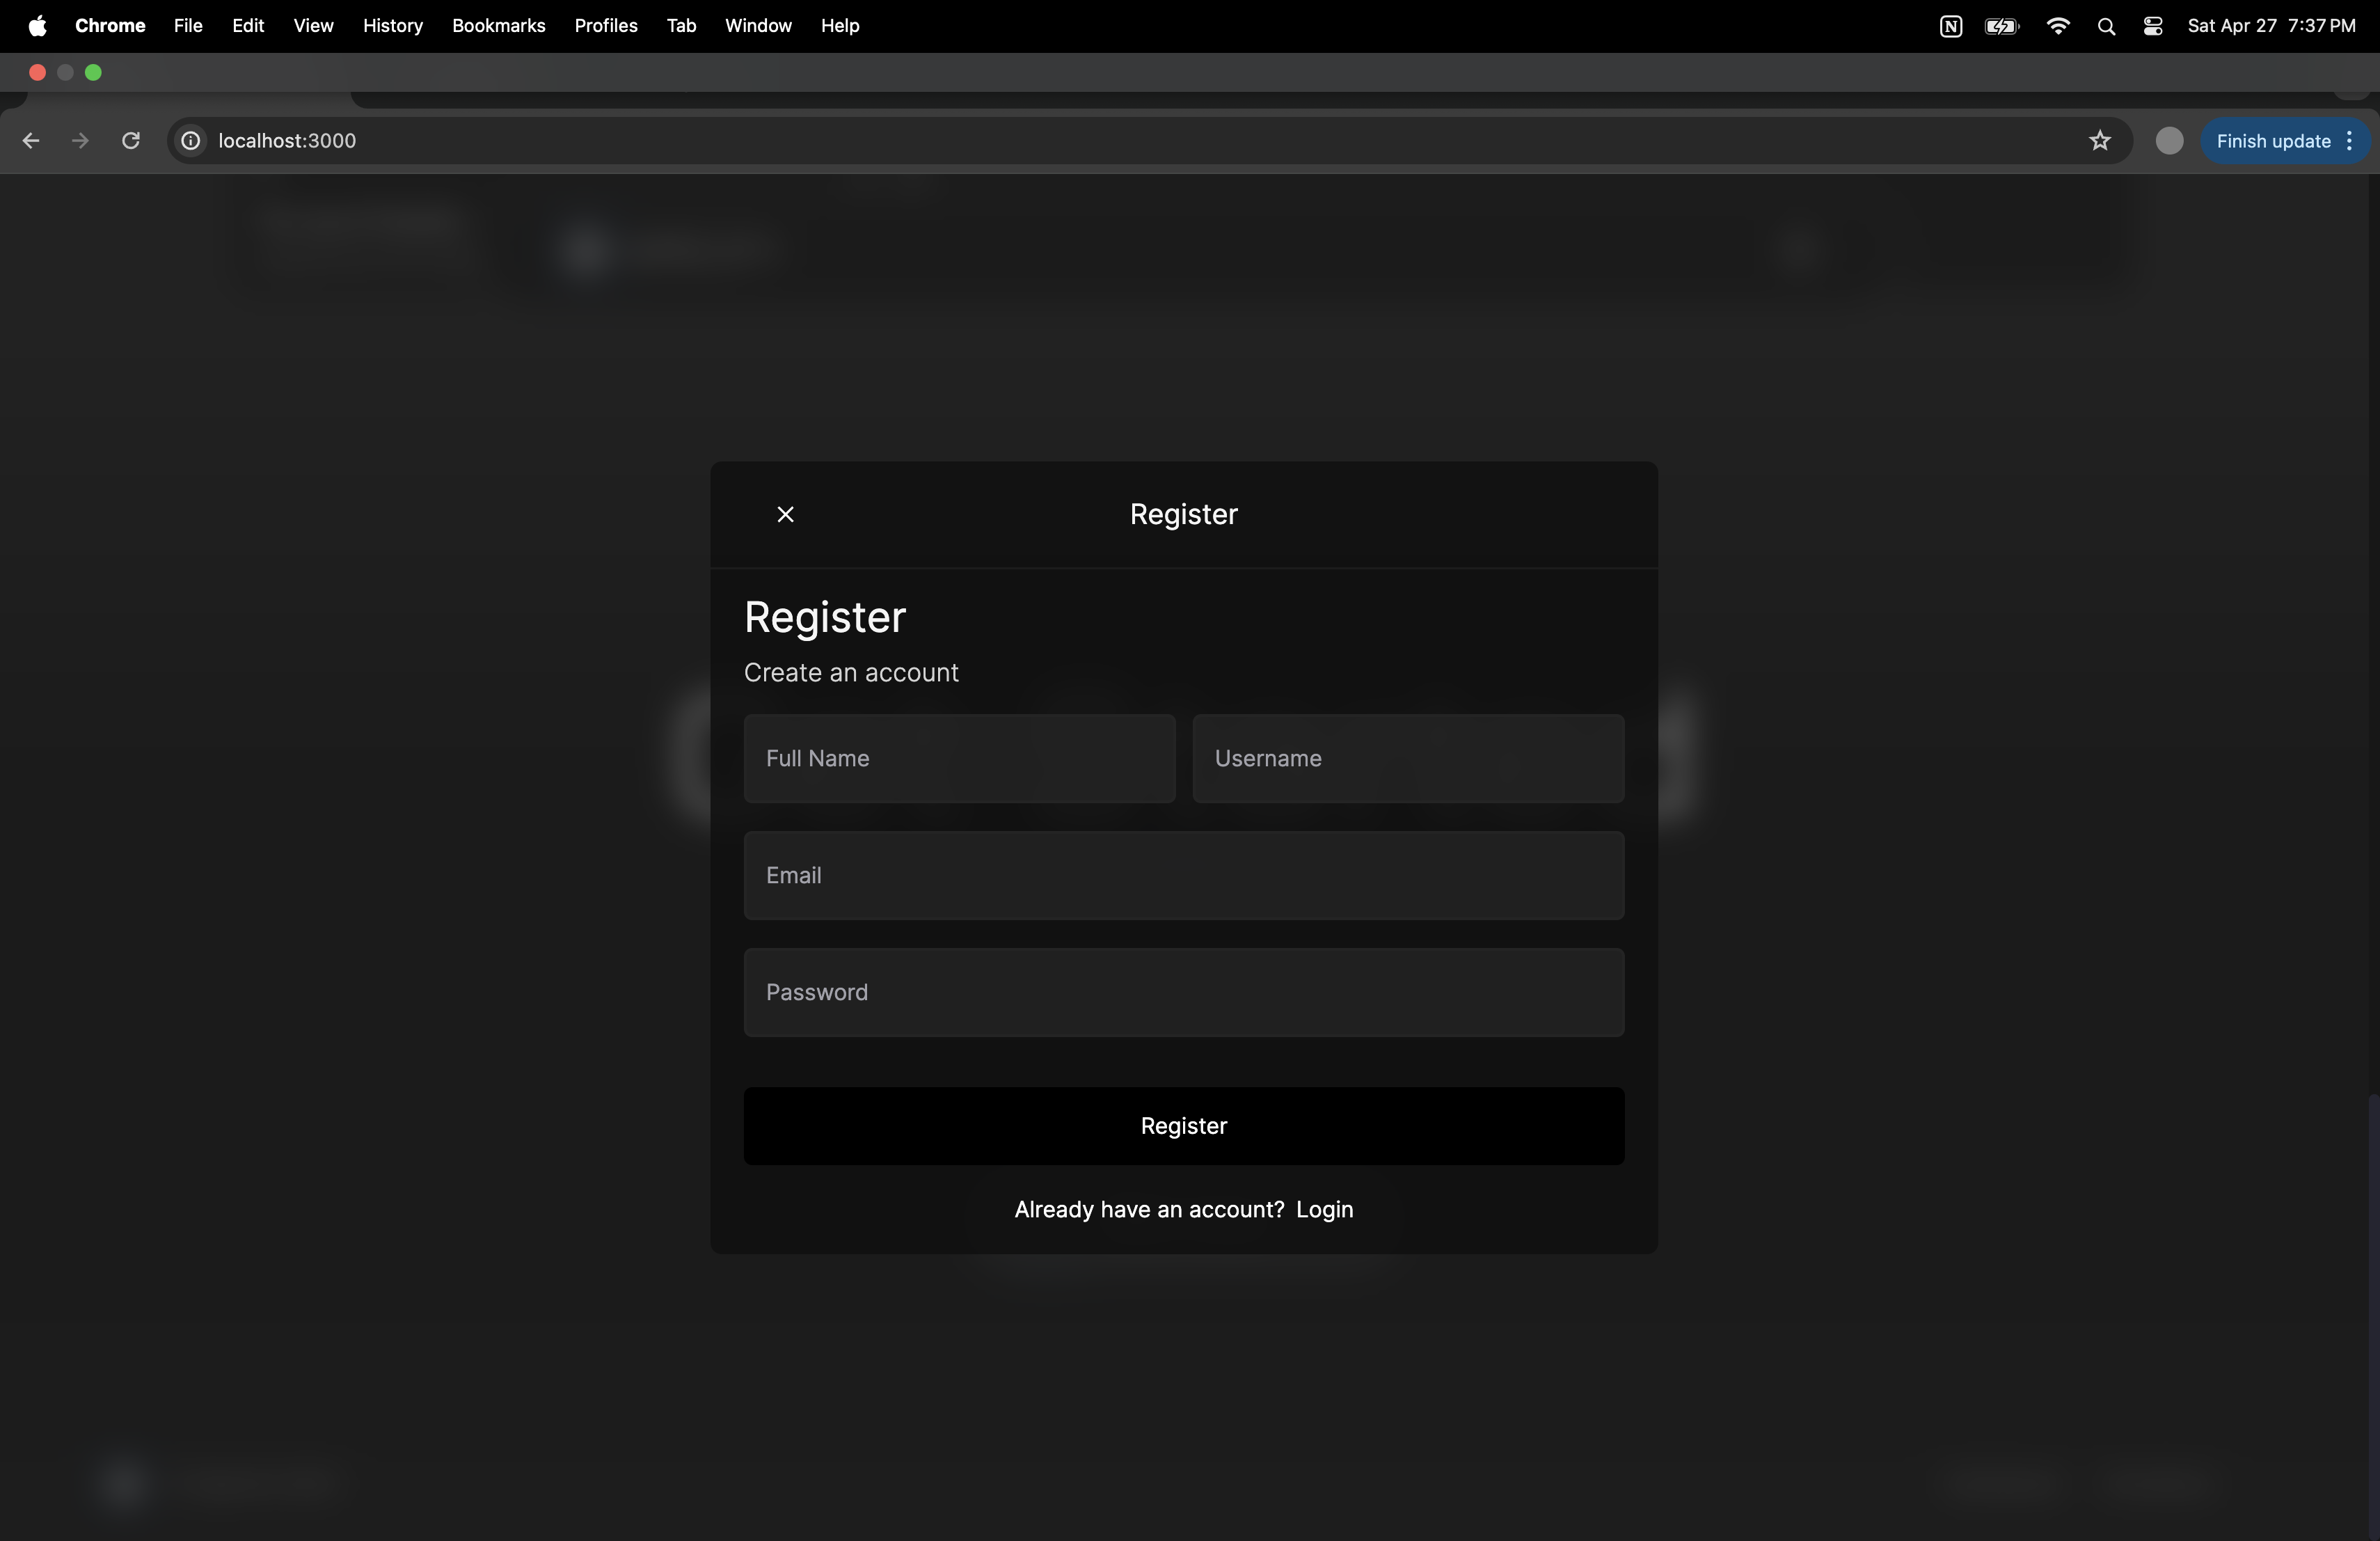This screenshot has width=2380, height=1541.
Task: Open the History menu
Action: click(x=392, y=26)
